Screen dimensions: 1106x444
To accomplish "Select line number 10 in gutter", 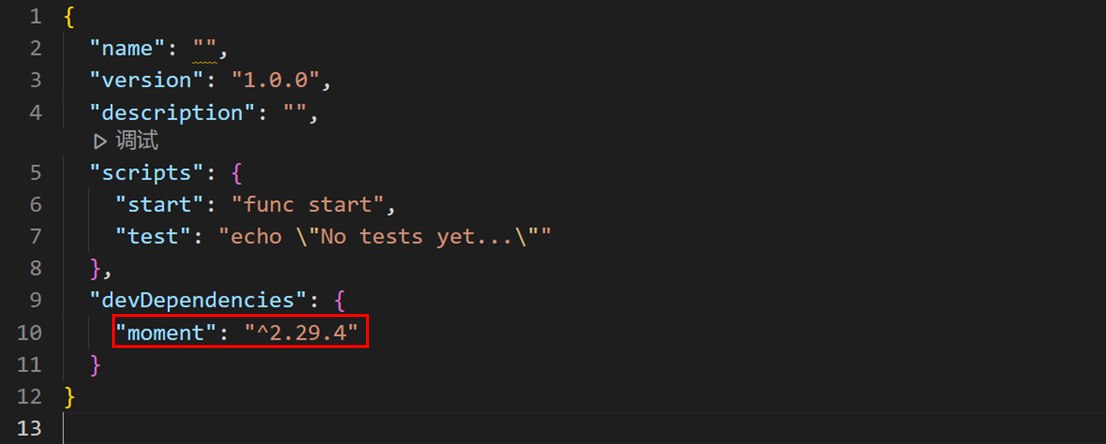I will 29,332.
